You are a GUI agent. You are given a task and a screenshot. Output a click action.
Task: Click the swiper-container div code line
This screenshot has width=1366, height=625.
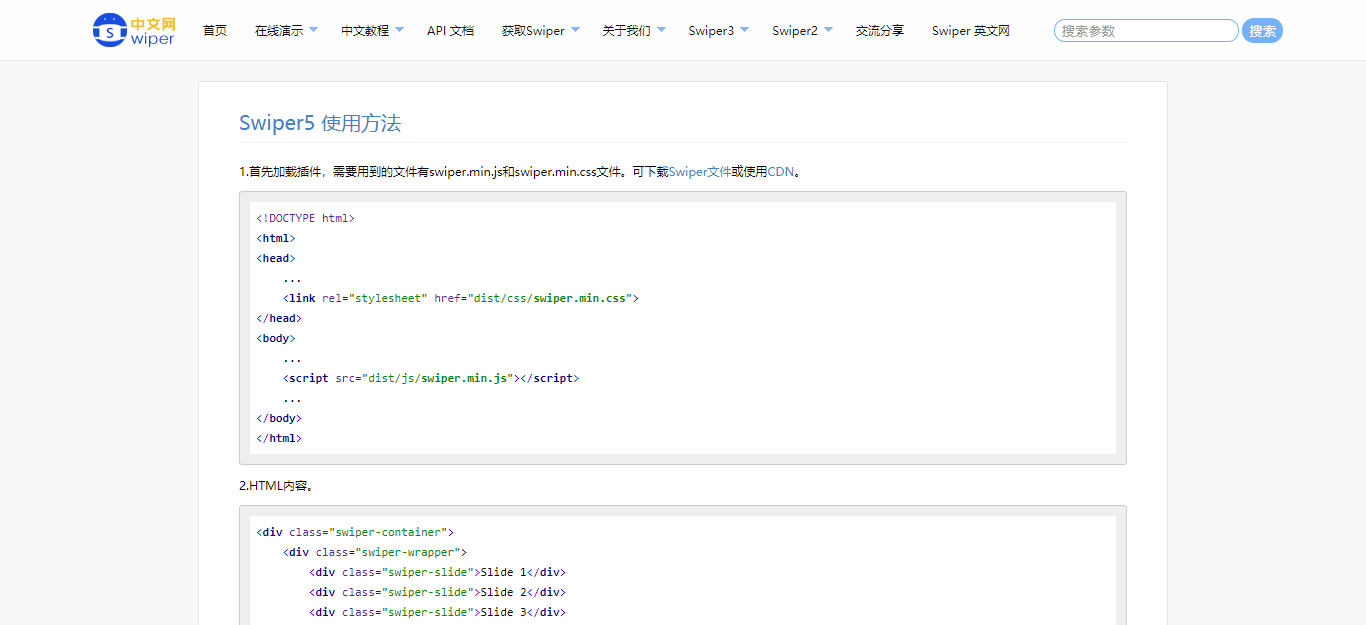[355, 532]
